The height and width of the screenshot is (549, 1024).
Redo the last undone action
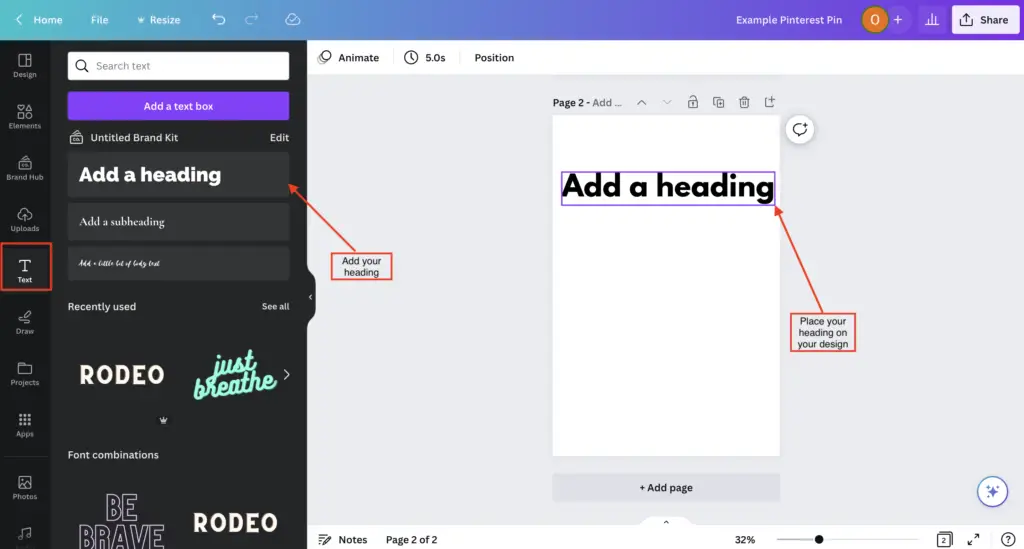251,20
